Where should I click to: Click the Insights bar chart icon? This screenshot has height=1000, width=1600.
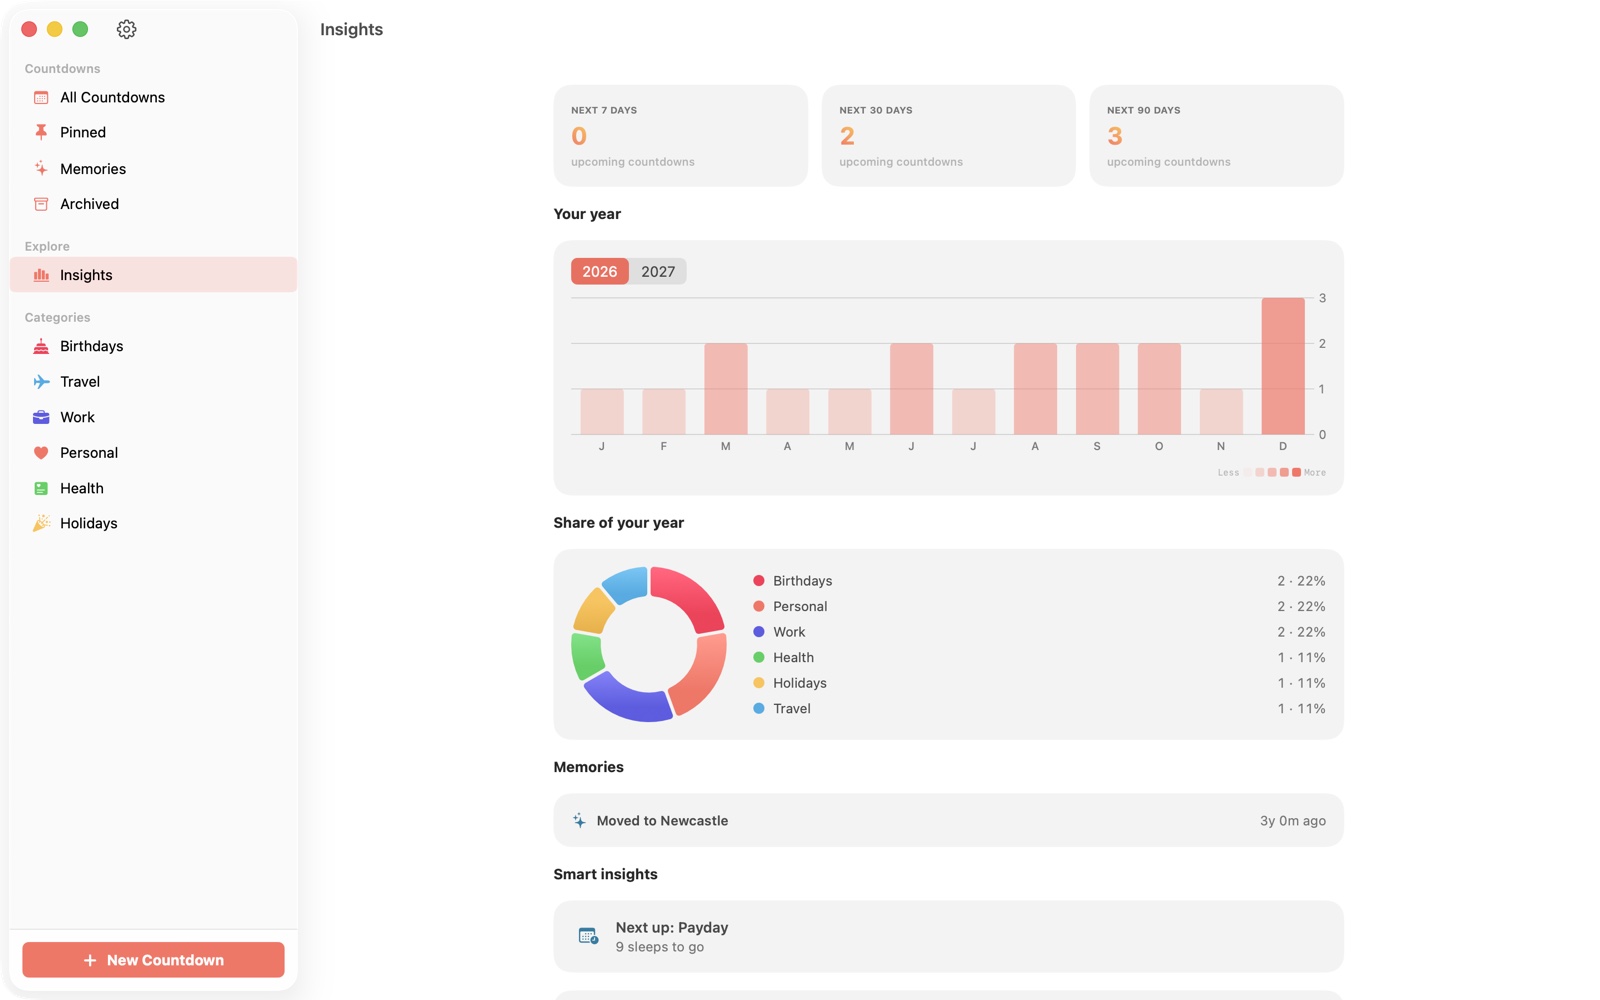(41, 275)
